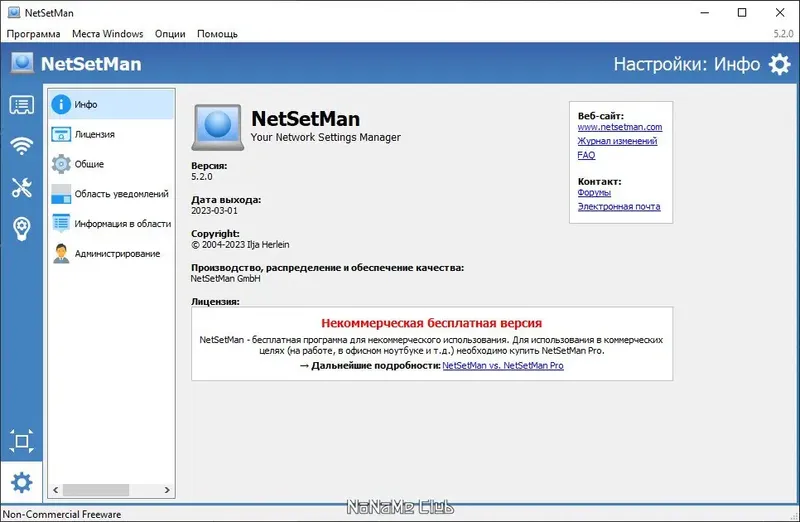This screenshot has width=800, height=522.
Task: Click the Область уведомлений tray icon
Action: pyautogui.click(x=61, y=194)
